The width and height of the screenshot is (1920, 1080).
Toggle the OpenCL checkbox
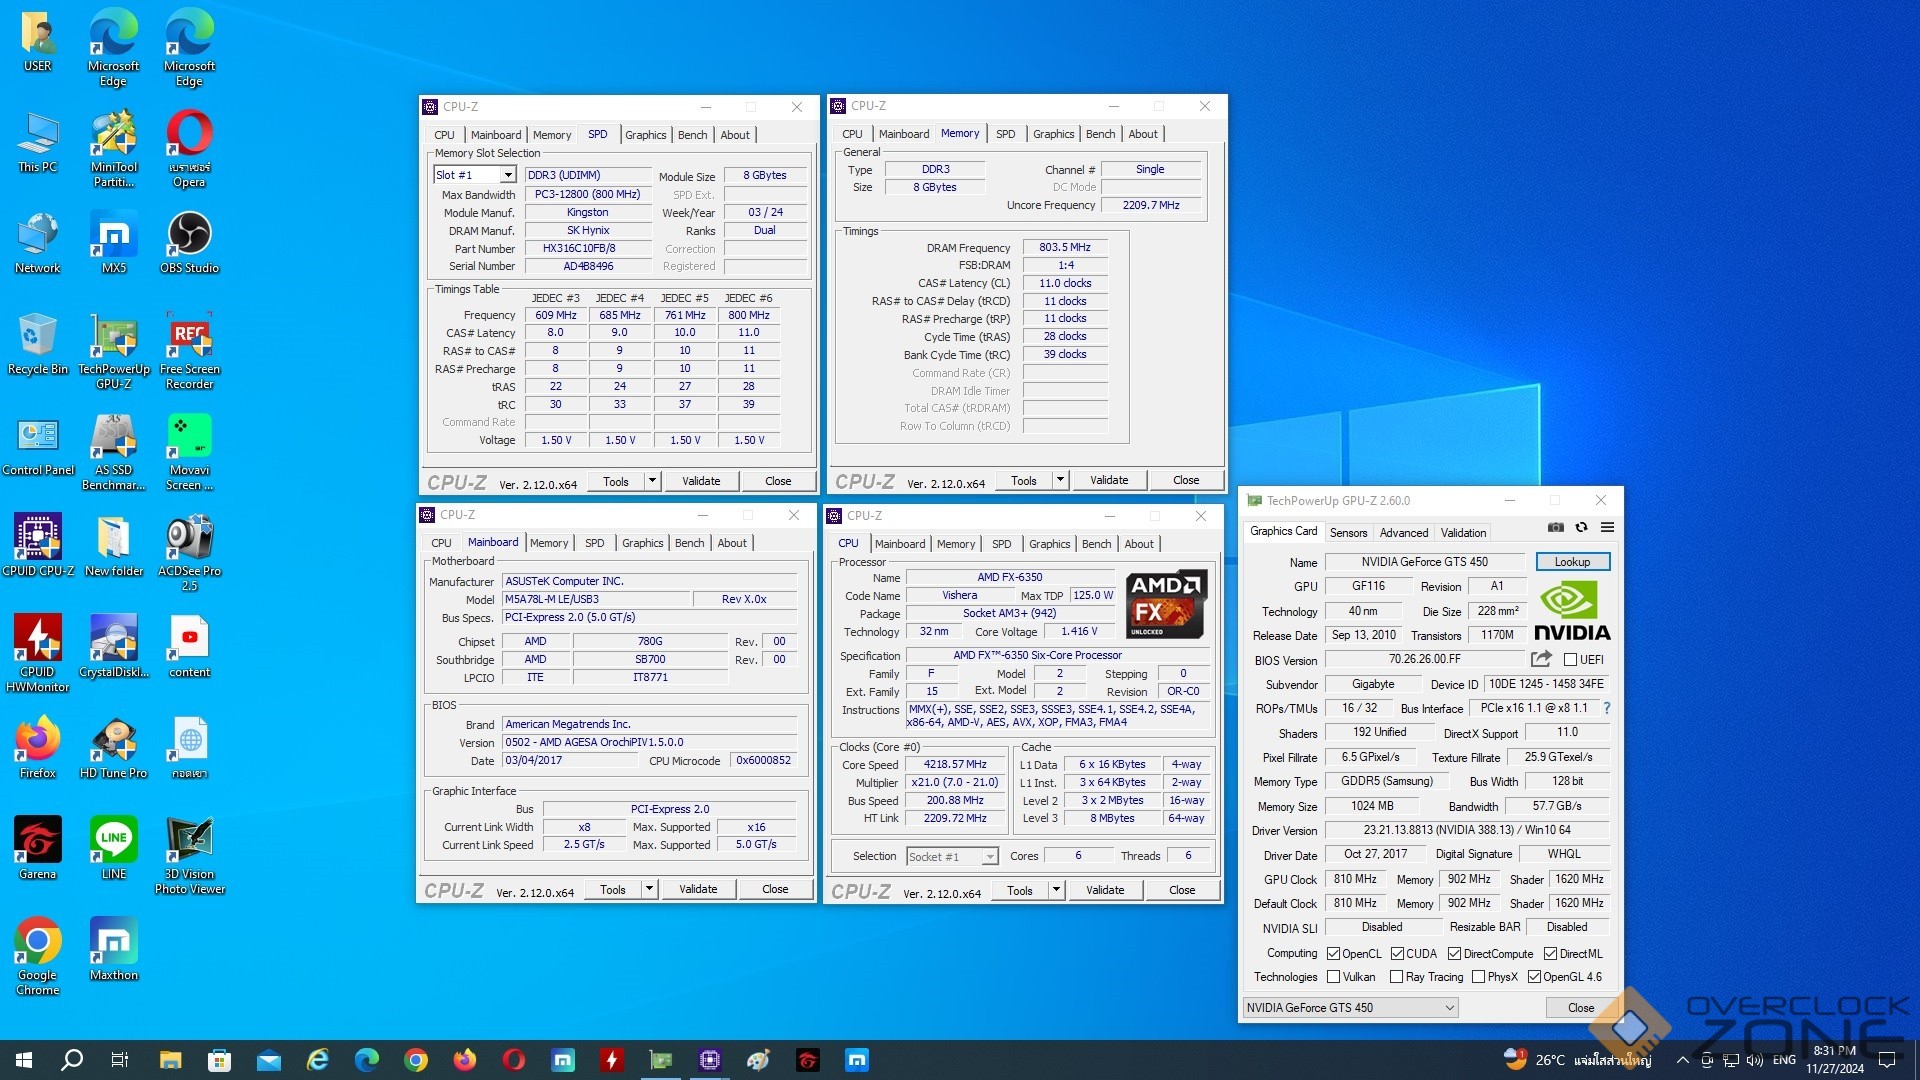pyautogui.click(x=1333, y=954)
